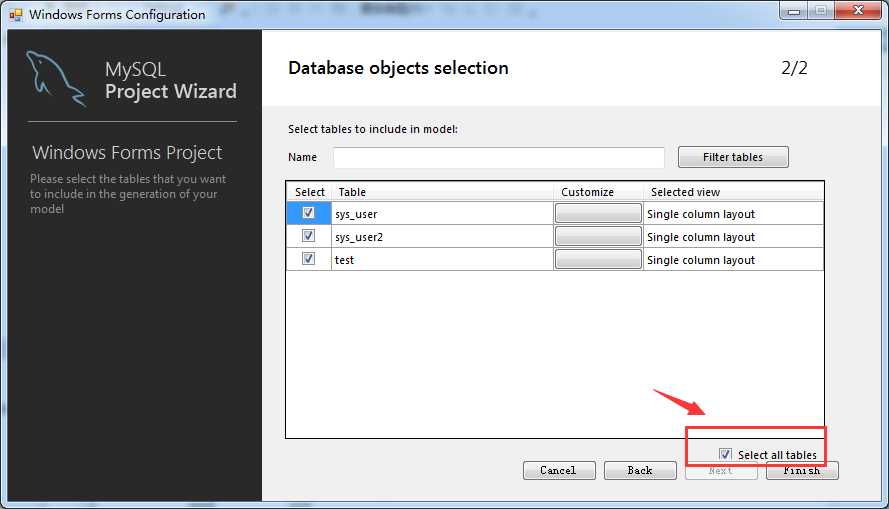Click the Customize column header
This screenshot has height=509, width=889.
click(x=599, y=192)
